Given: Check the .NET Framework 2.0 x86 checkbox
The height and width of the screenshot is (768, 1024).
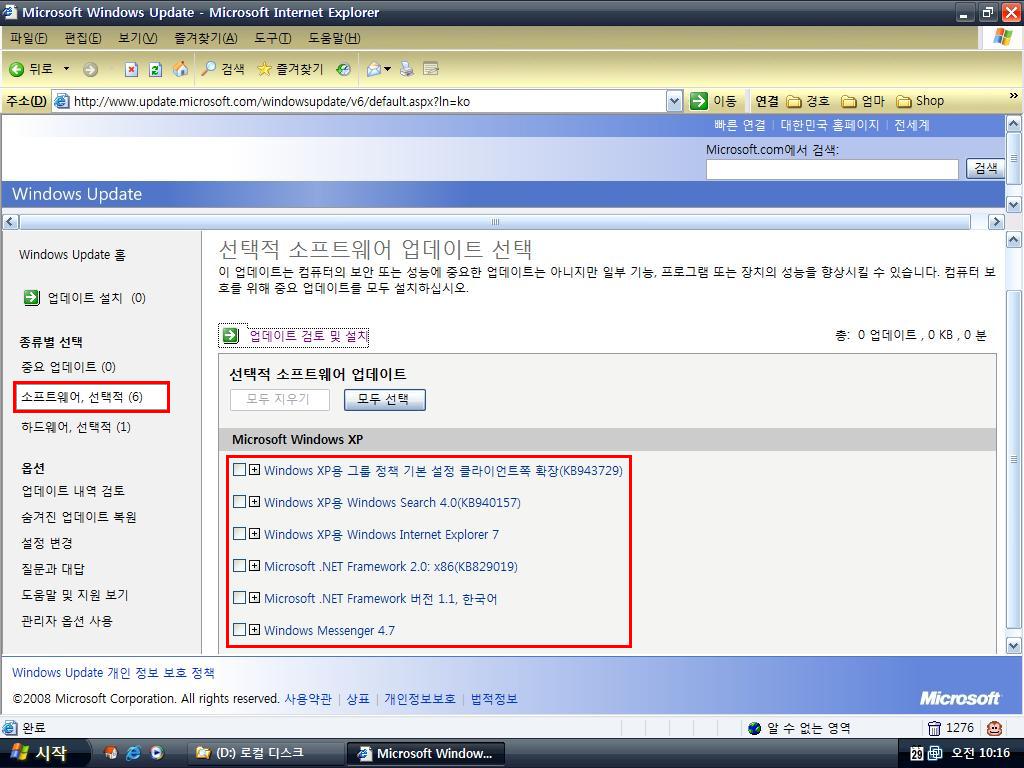Looking at the screenshot, I should tap(239, 566).
